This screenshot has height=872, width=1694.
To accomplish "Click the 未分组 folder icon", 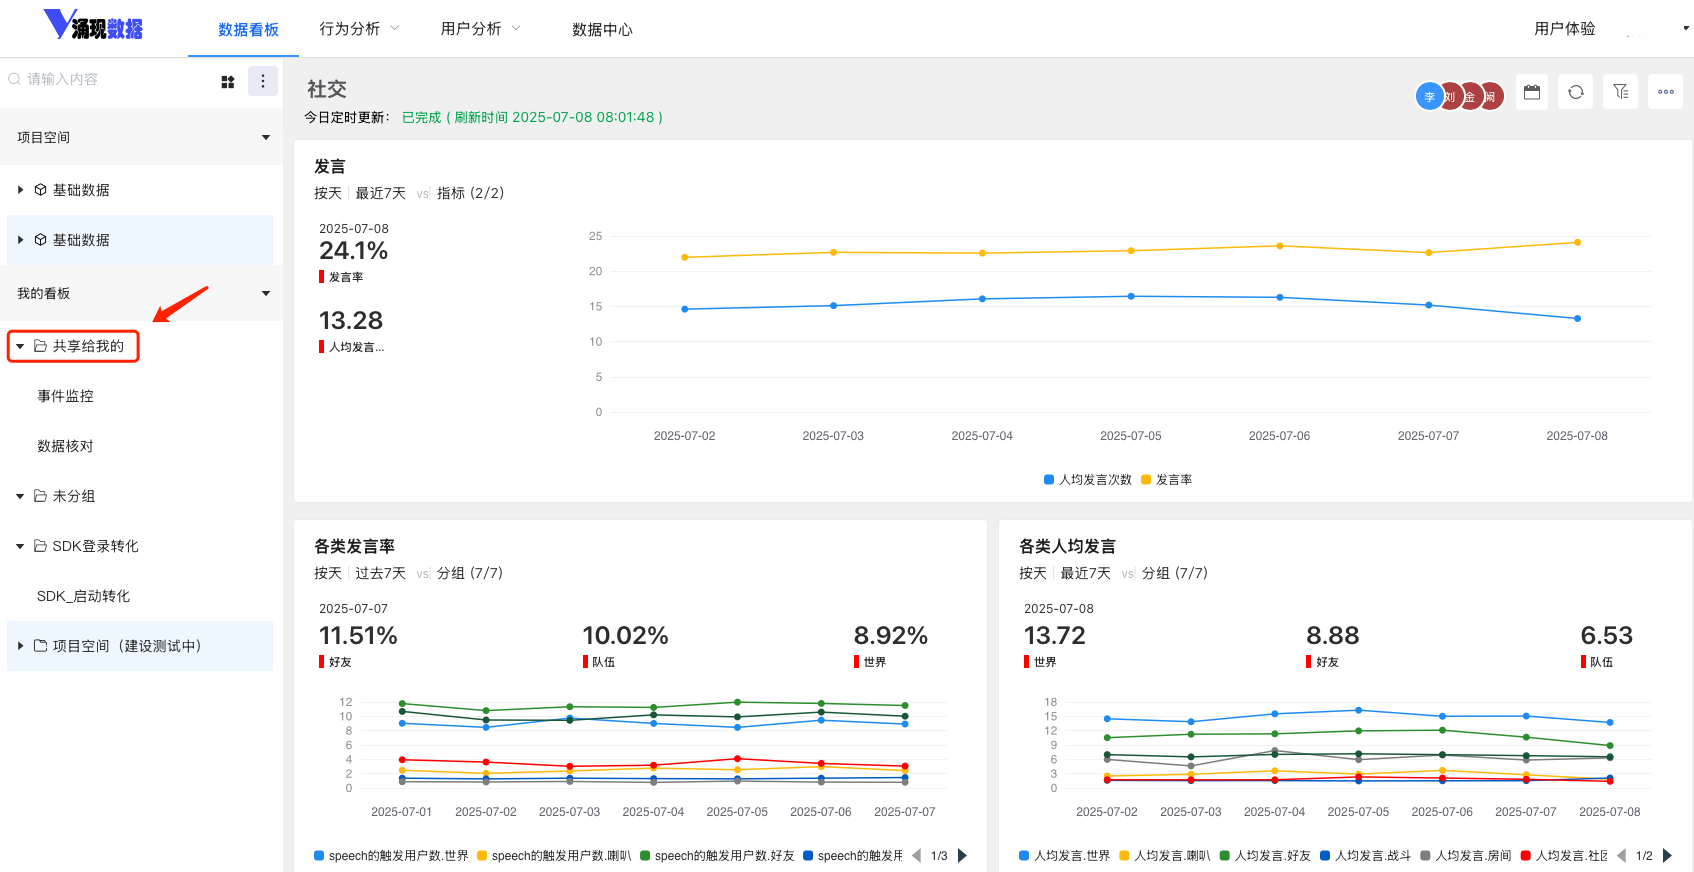I will click(x=41, y=496).
